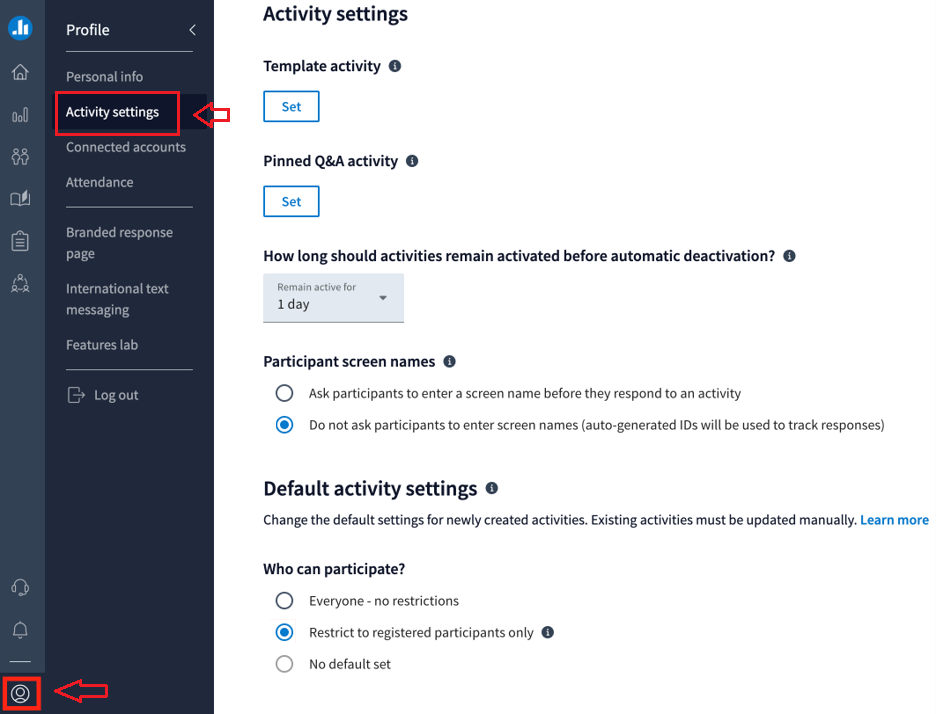Select Activity settings in Profile menu
The image size is (936, 714).
112,112
